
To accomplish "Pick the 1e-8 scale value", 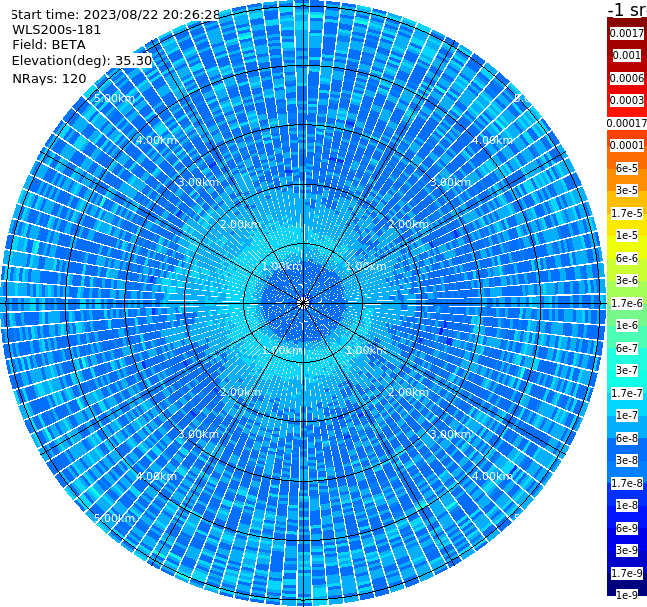I will click(x=627, y=505).
